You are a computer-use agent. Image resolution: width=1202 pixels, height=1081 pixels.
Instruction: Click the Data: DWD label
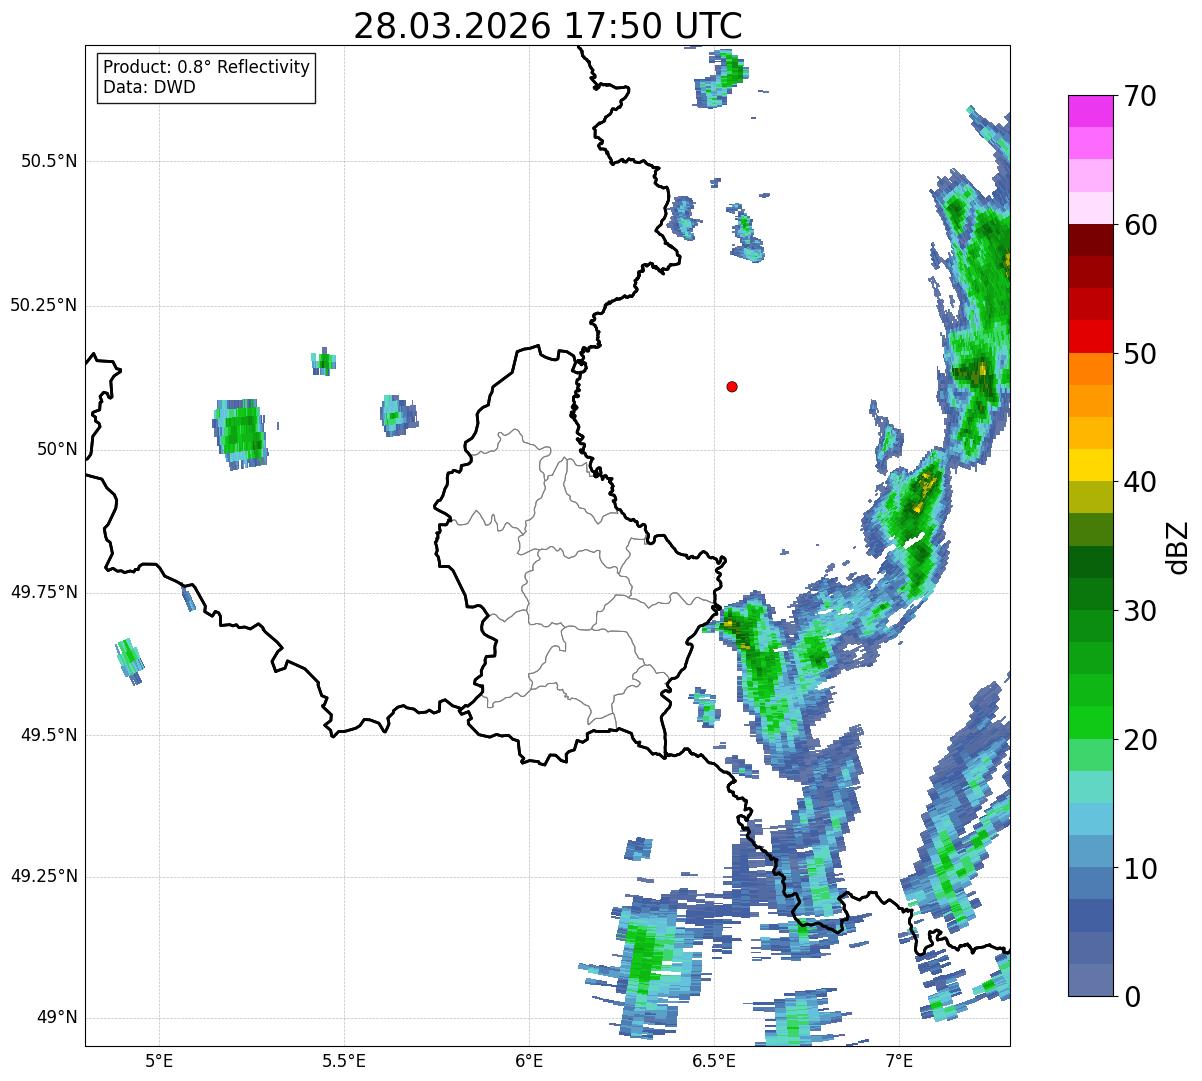point(149,87)
